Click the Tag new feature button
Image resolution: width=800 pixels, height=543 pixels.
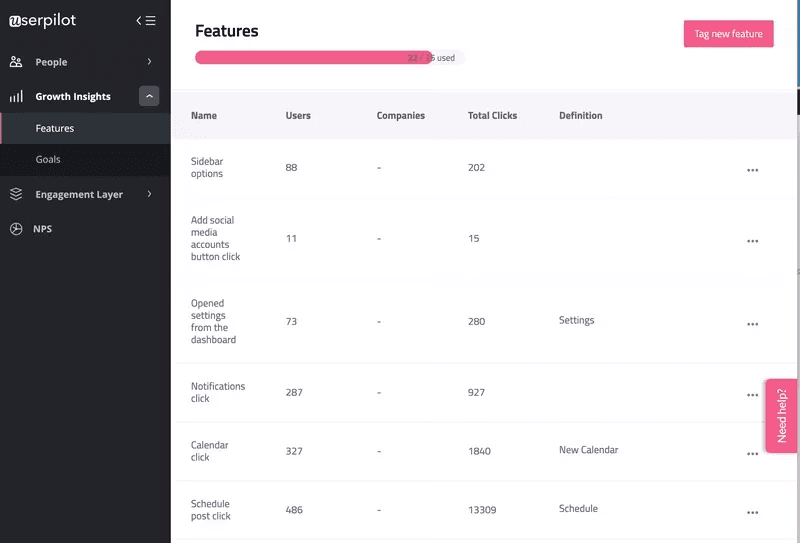(728, 34)
